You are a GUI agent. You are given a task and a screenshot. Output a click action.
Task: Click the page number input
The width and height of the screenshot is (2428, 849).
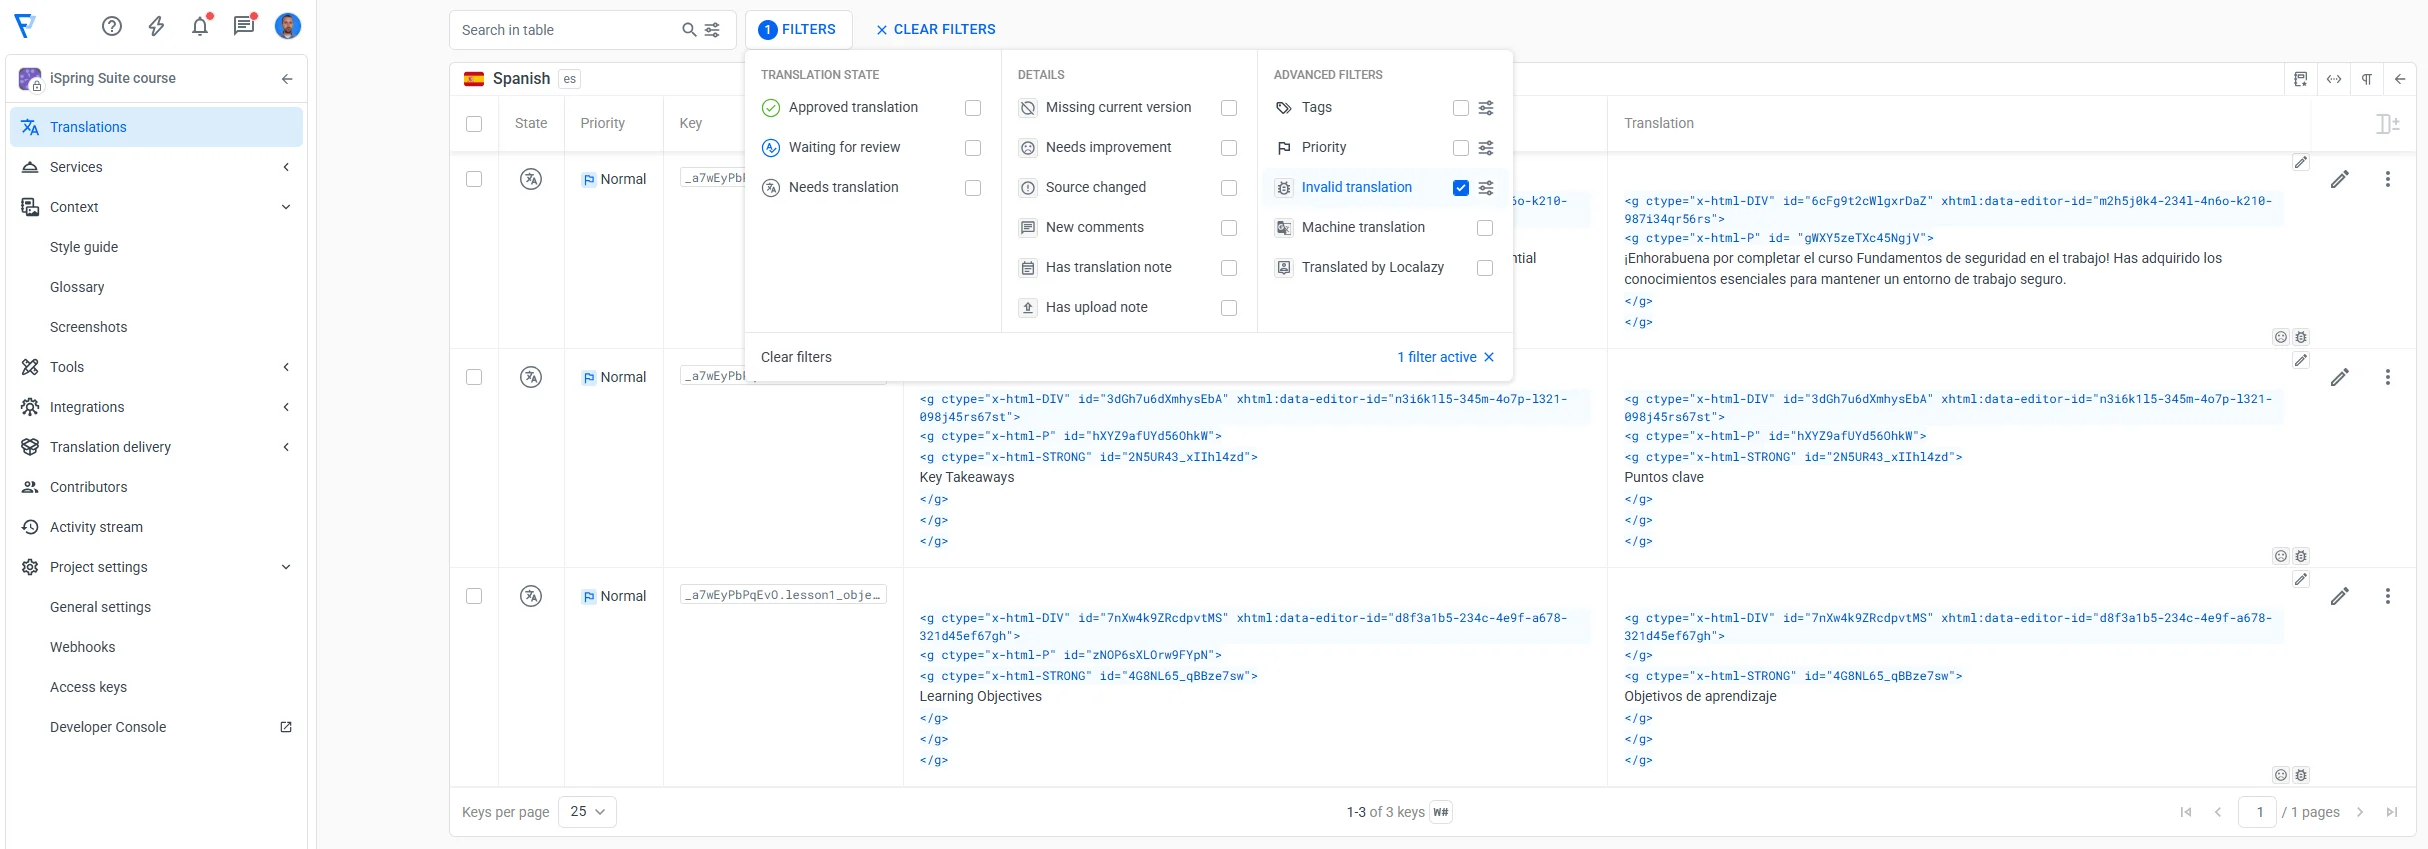[x=2259, y=812]
